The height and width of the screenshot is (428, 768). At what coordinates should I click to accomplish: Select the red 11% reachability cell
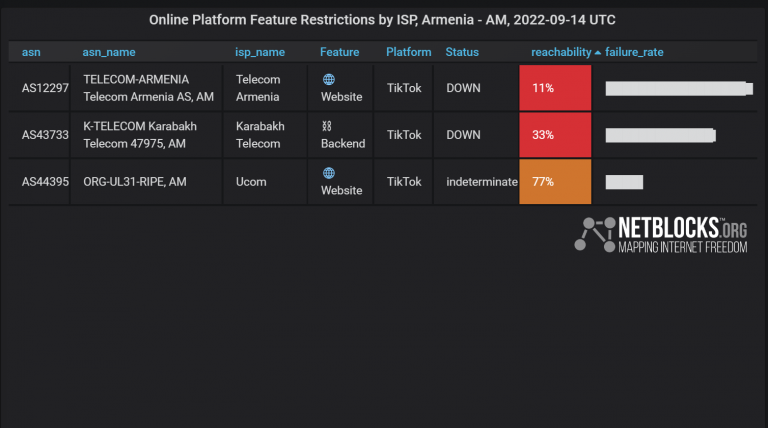pyautogui.click(x=555, y=88)
